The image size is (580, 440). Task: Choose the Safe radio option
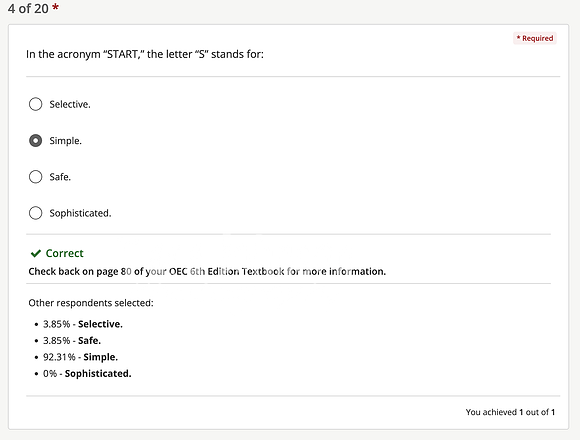point(36,177)
